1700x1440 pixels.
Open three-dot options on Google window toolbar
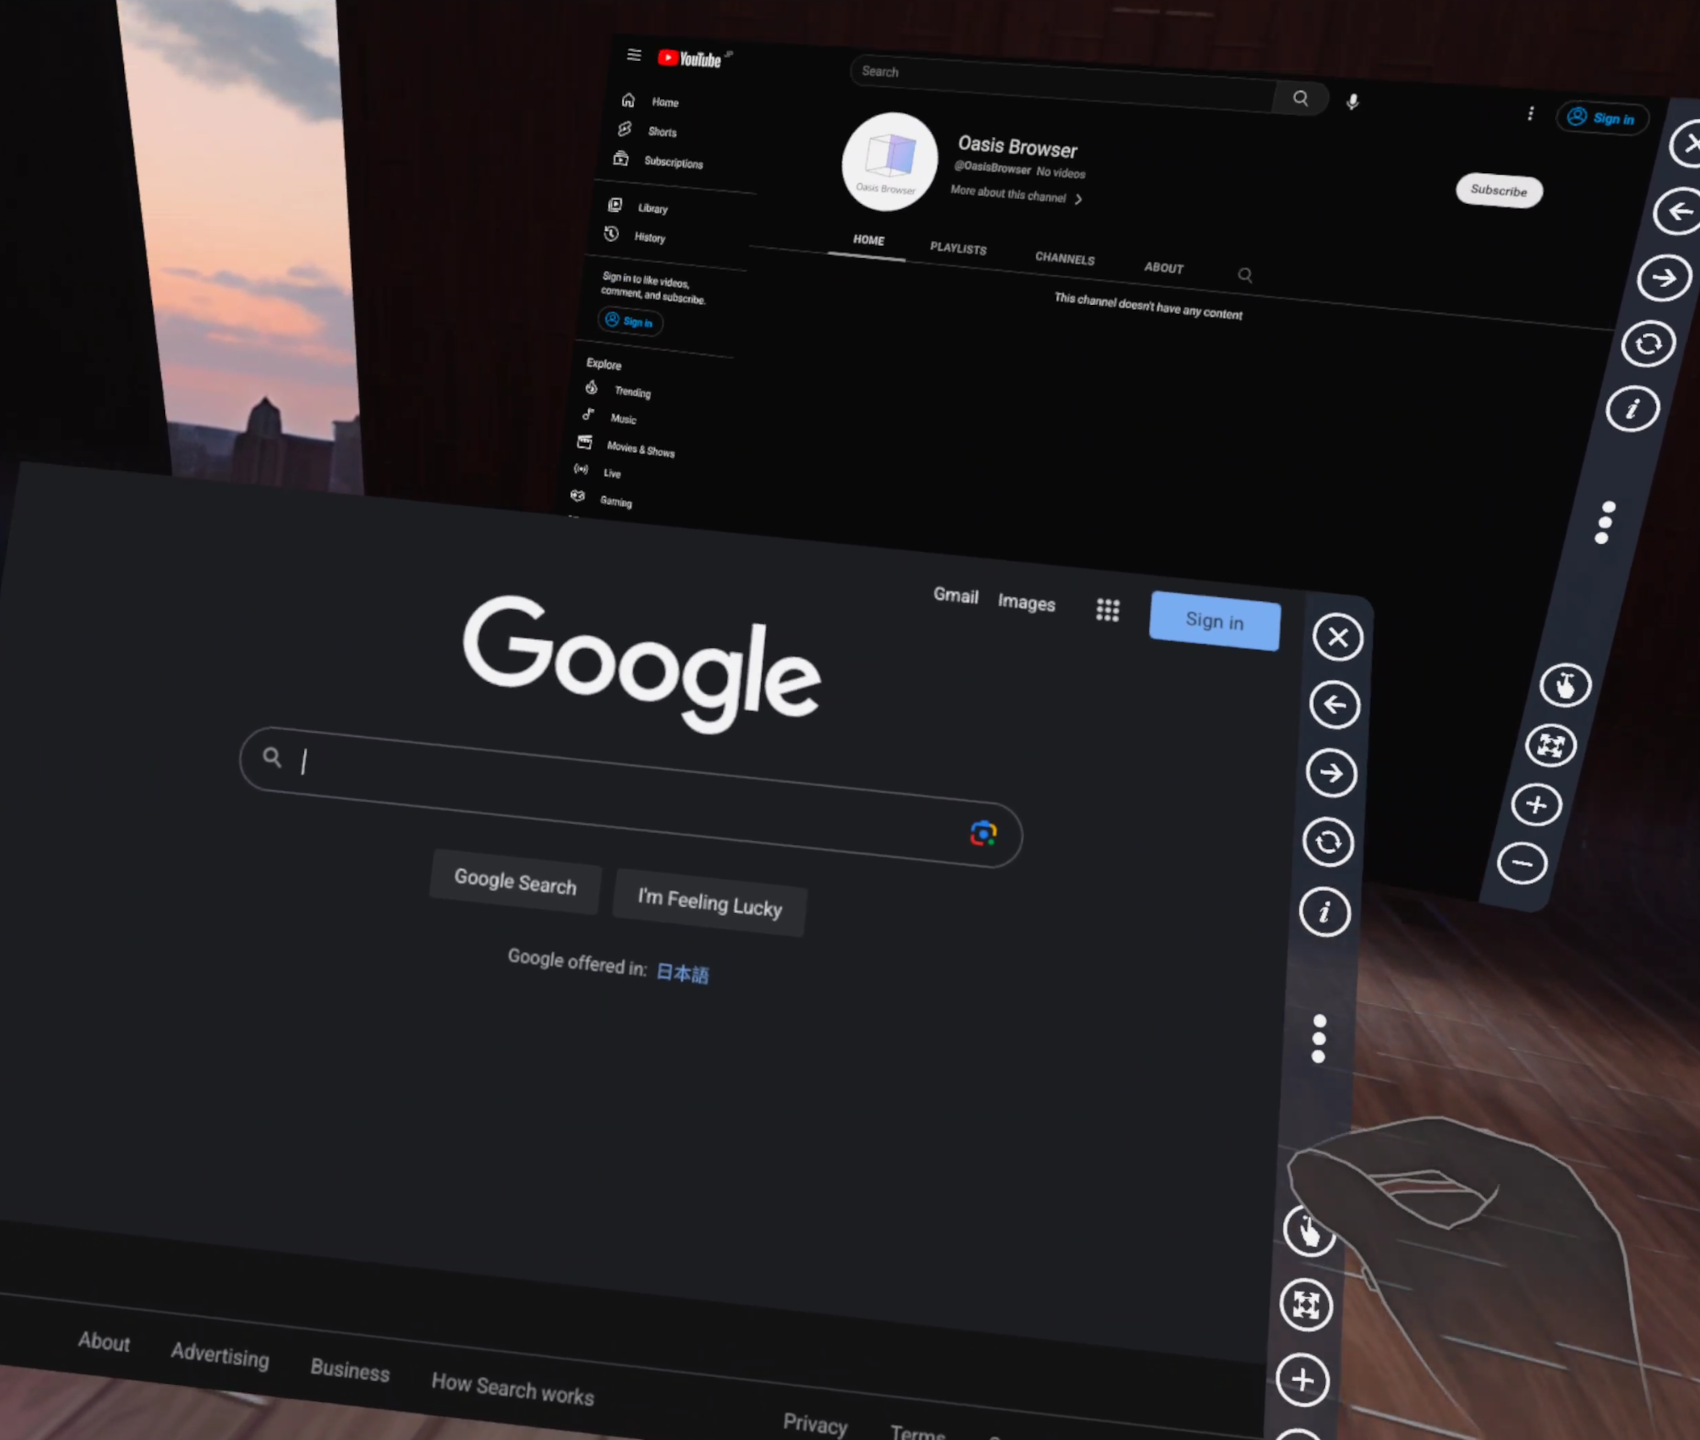point(1319,1039)
